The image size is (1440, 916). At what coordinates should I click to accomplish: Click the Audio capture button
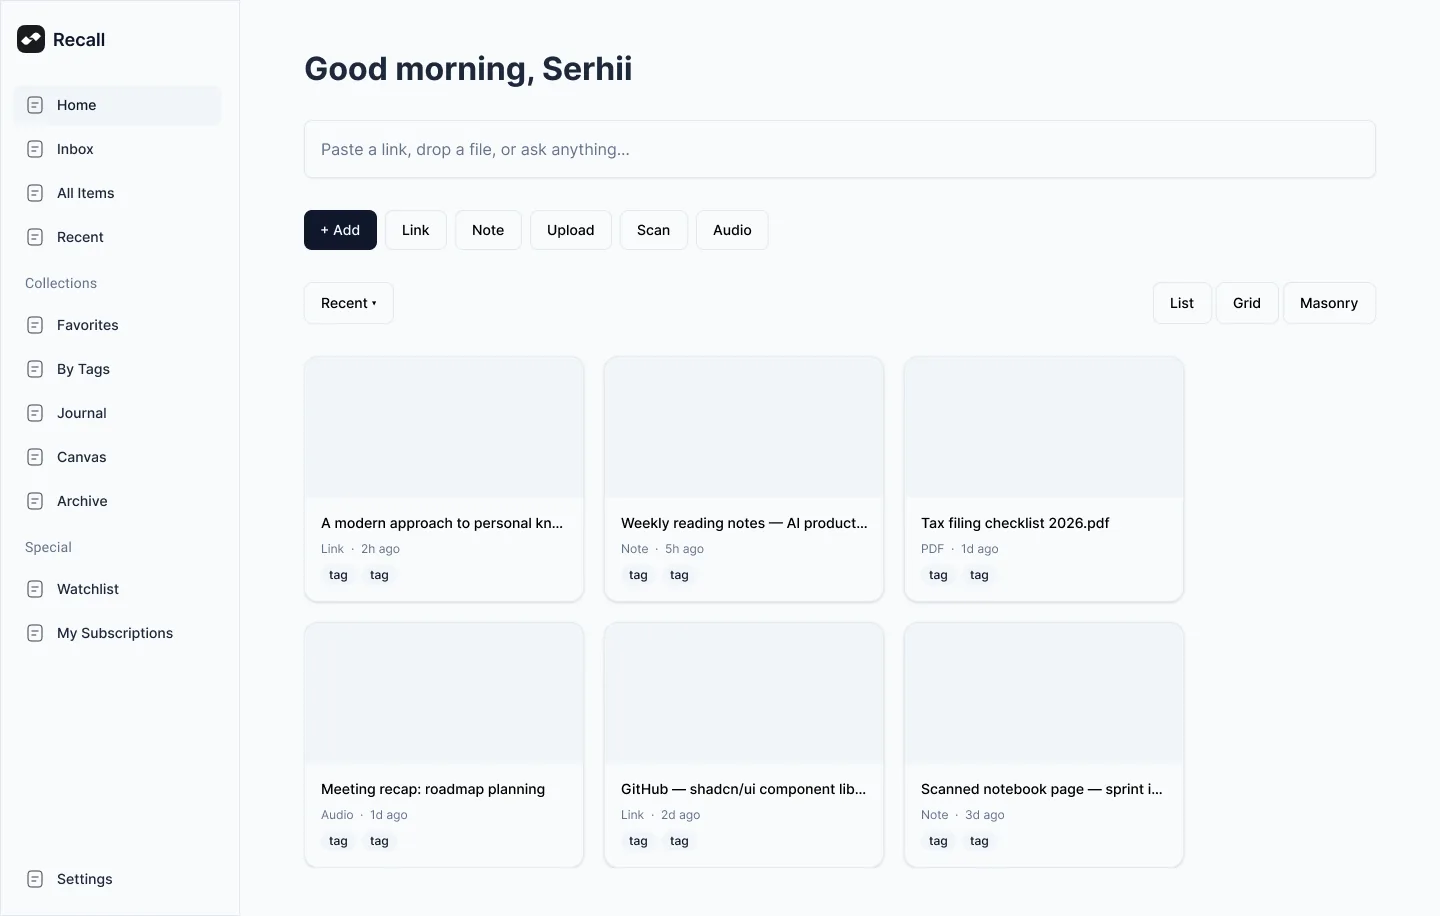732,230
